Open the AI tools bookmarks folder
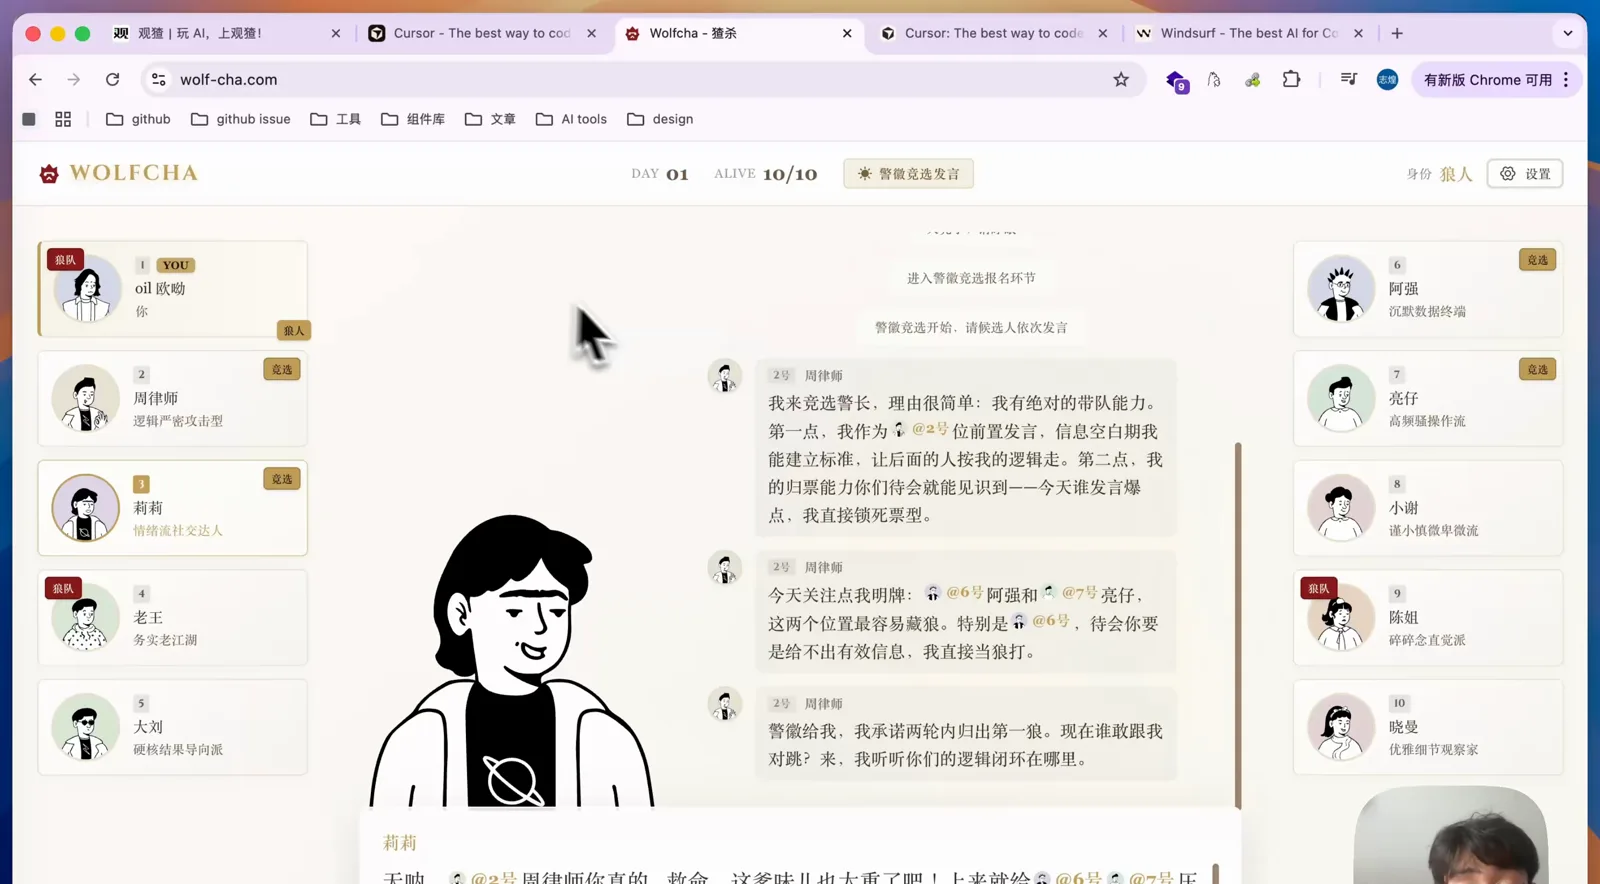Screen dimensions: 1600x884 (x=571, y=119)
